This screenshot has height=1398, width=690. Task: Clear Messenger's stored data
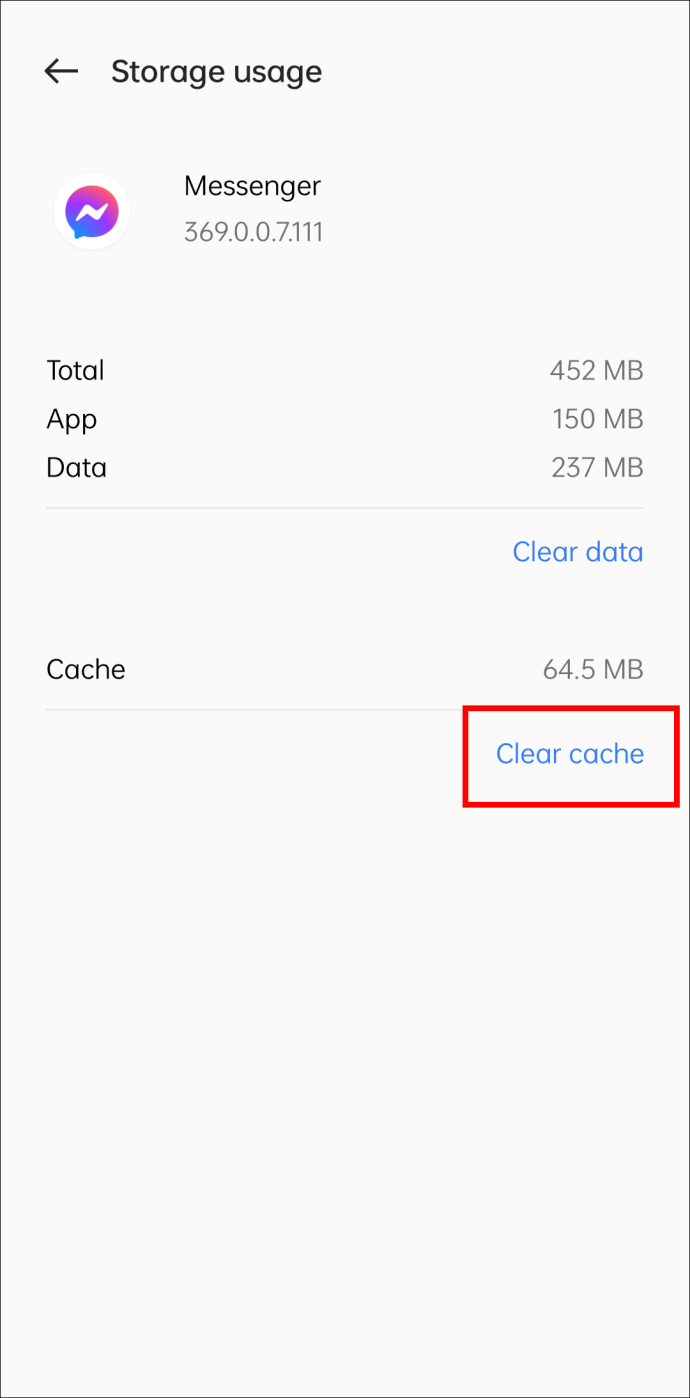click(577, 552)
